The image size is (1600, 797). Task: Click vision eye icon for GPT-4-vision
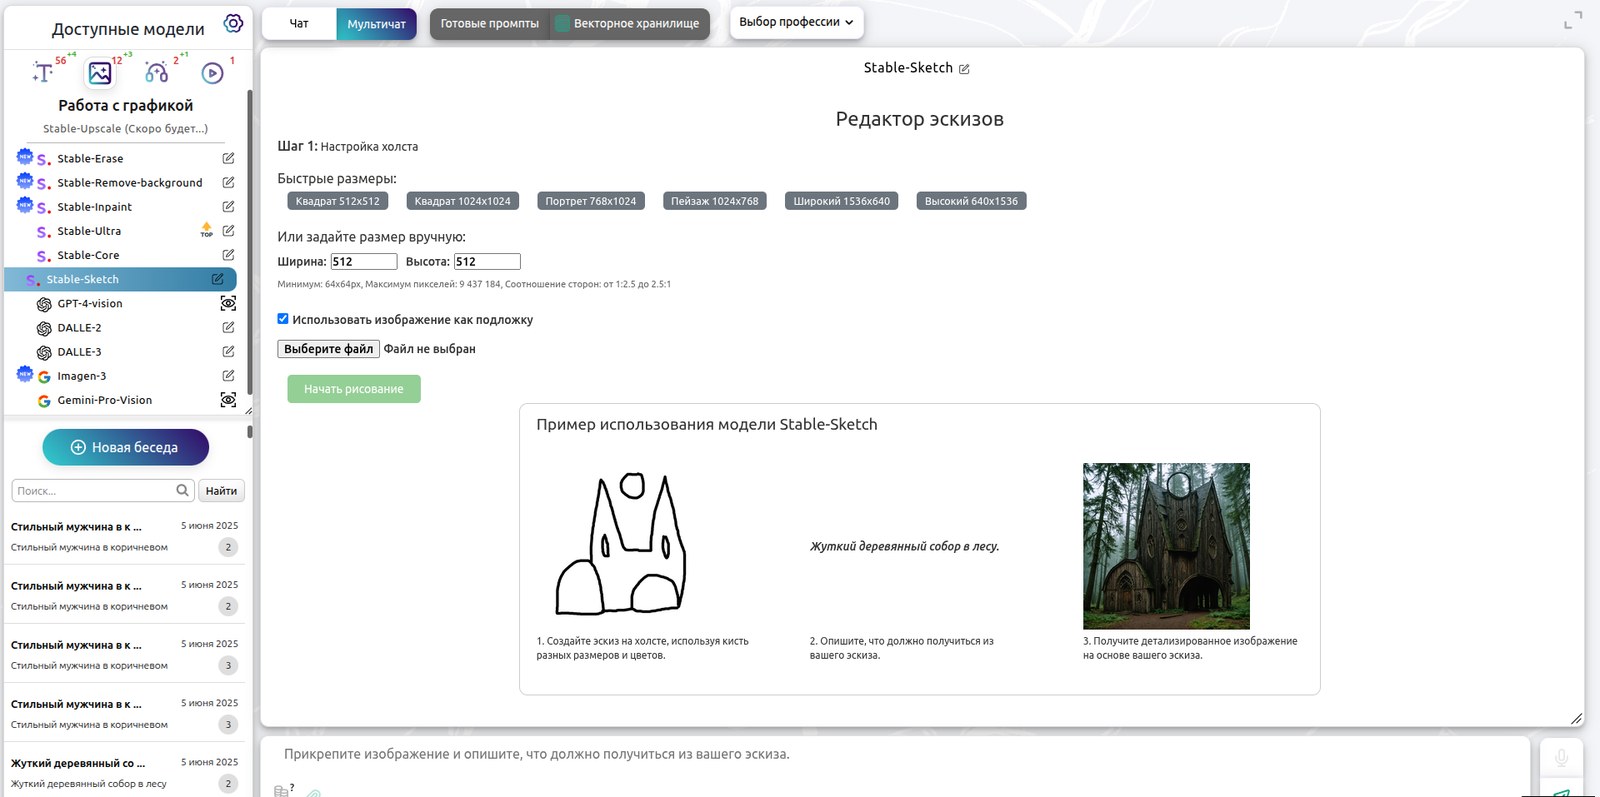tap(228, 303)
